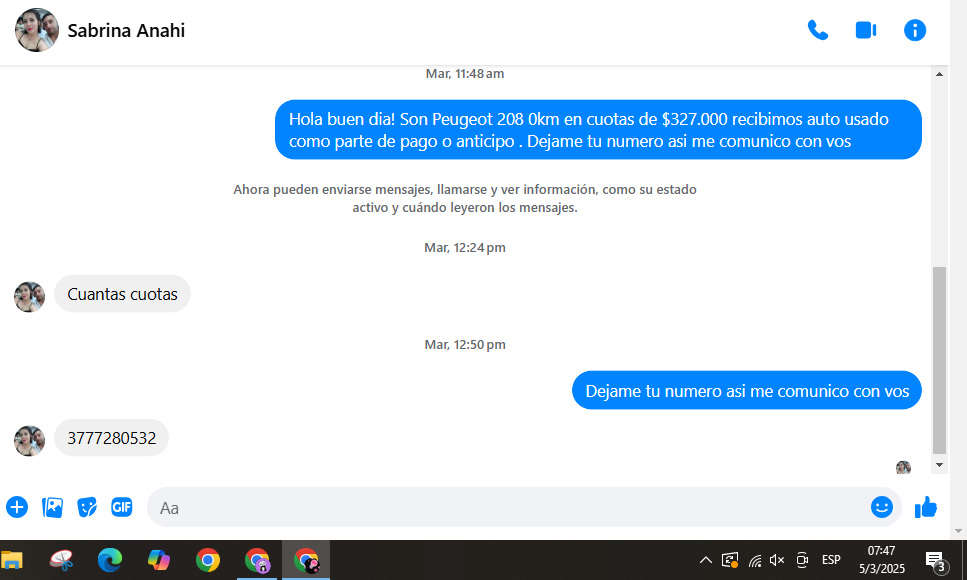Open conversation information panel
This screenshot has height=580, width=967.
(x=914, y=30)
